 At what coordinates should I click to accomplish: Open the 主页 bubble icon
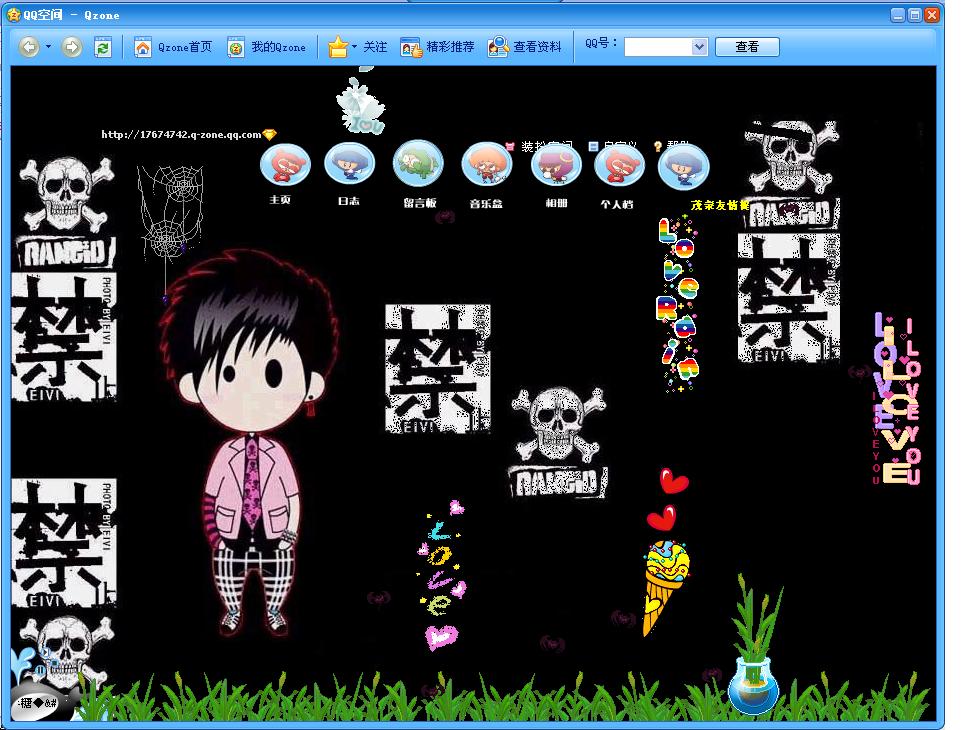click(x=285, y=165)
